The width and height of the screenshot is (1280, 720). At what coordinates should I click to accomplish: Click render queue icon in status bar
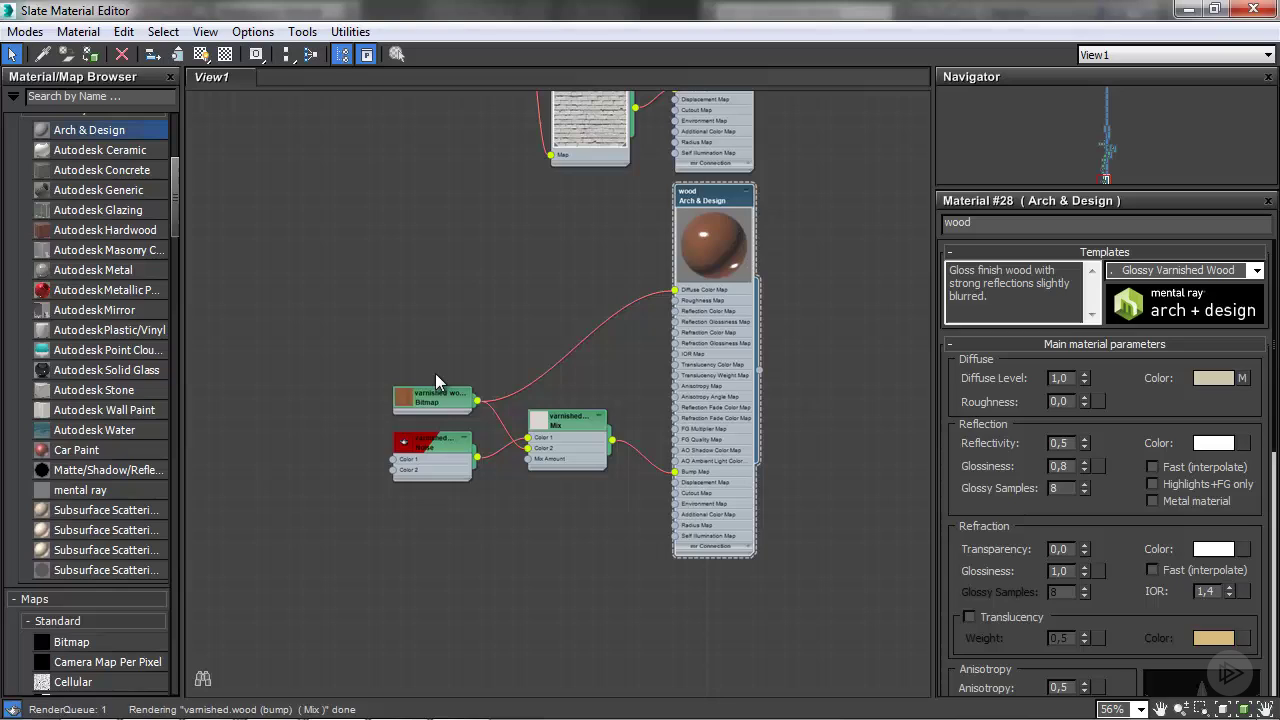(12, 709)
